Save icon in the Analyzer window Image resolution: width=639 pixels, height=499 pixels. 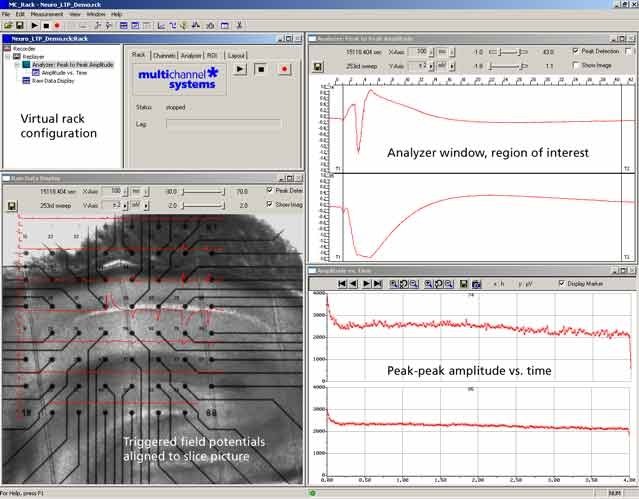click(318, 67)
